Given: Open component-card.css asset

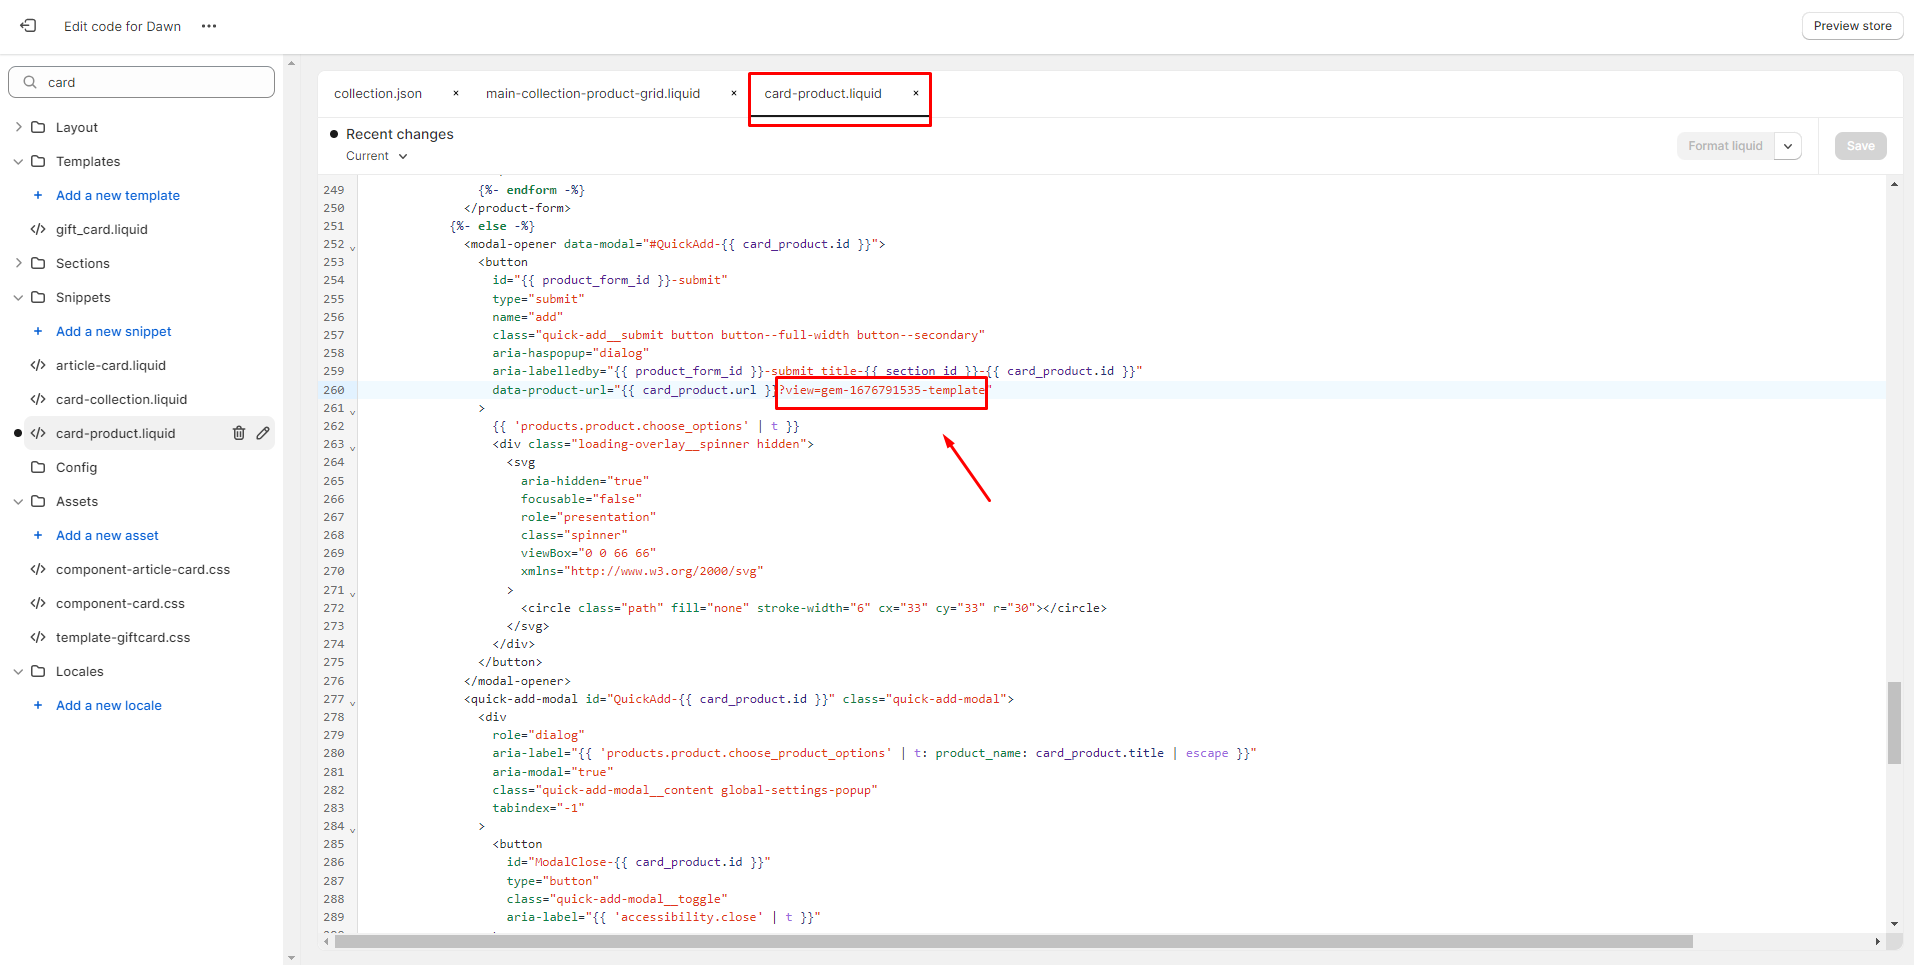Looking at the screenshot, I should tap(120, 603).
